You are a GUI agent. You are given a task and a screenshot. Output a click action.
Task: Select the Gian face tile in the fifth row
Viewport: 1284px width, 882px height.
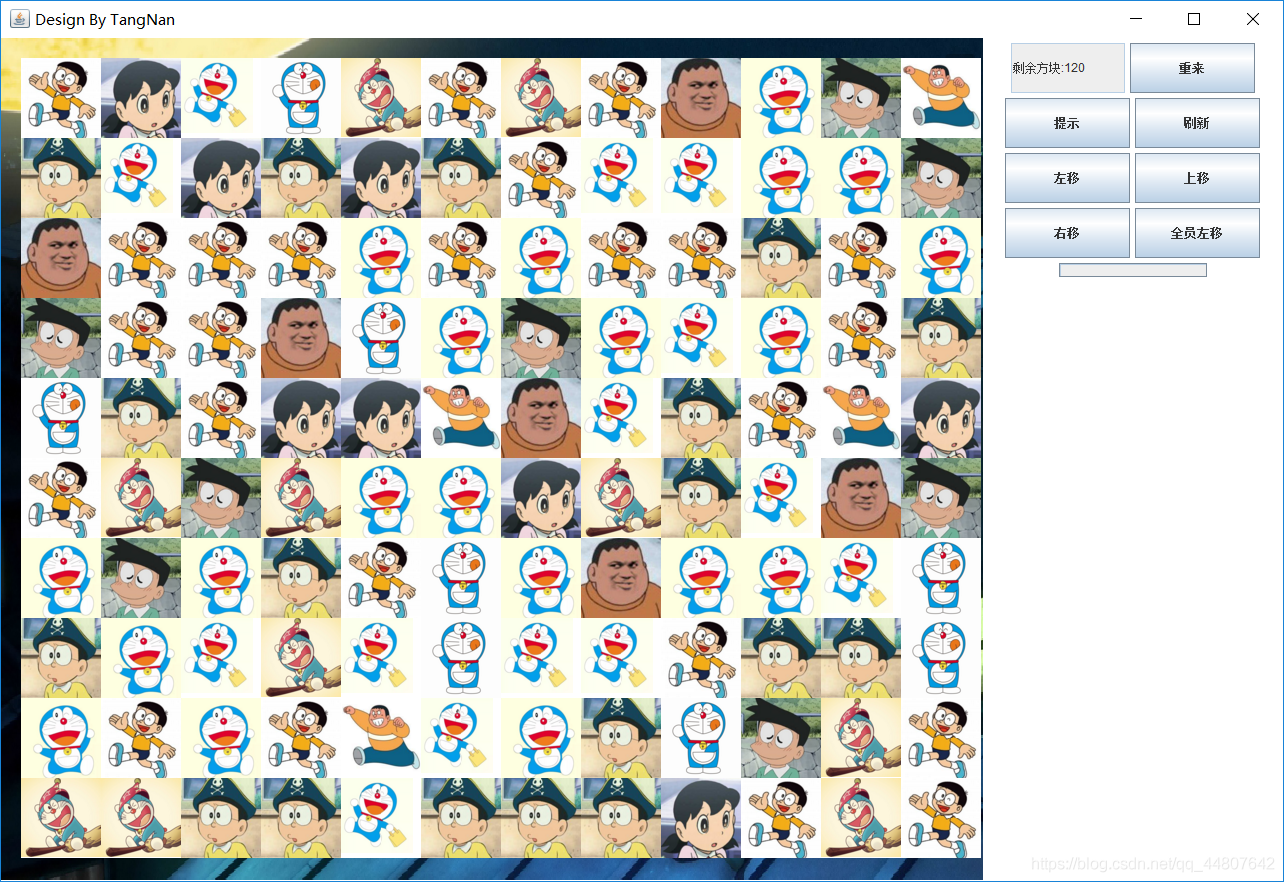[541, 418]
